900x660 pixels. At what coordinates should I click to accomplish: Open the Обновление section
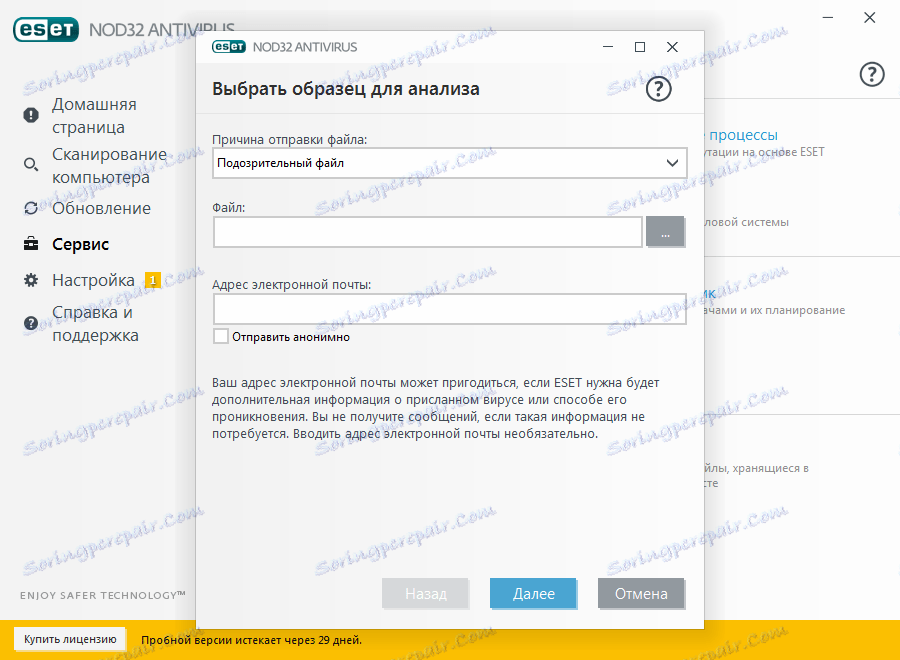point(101,208)
